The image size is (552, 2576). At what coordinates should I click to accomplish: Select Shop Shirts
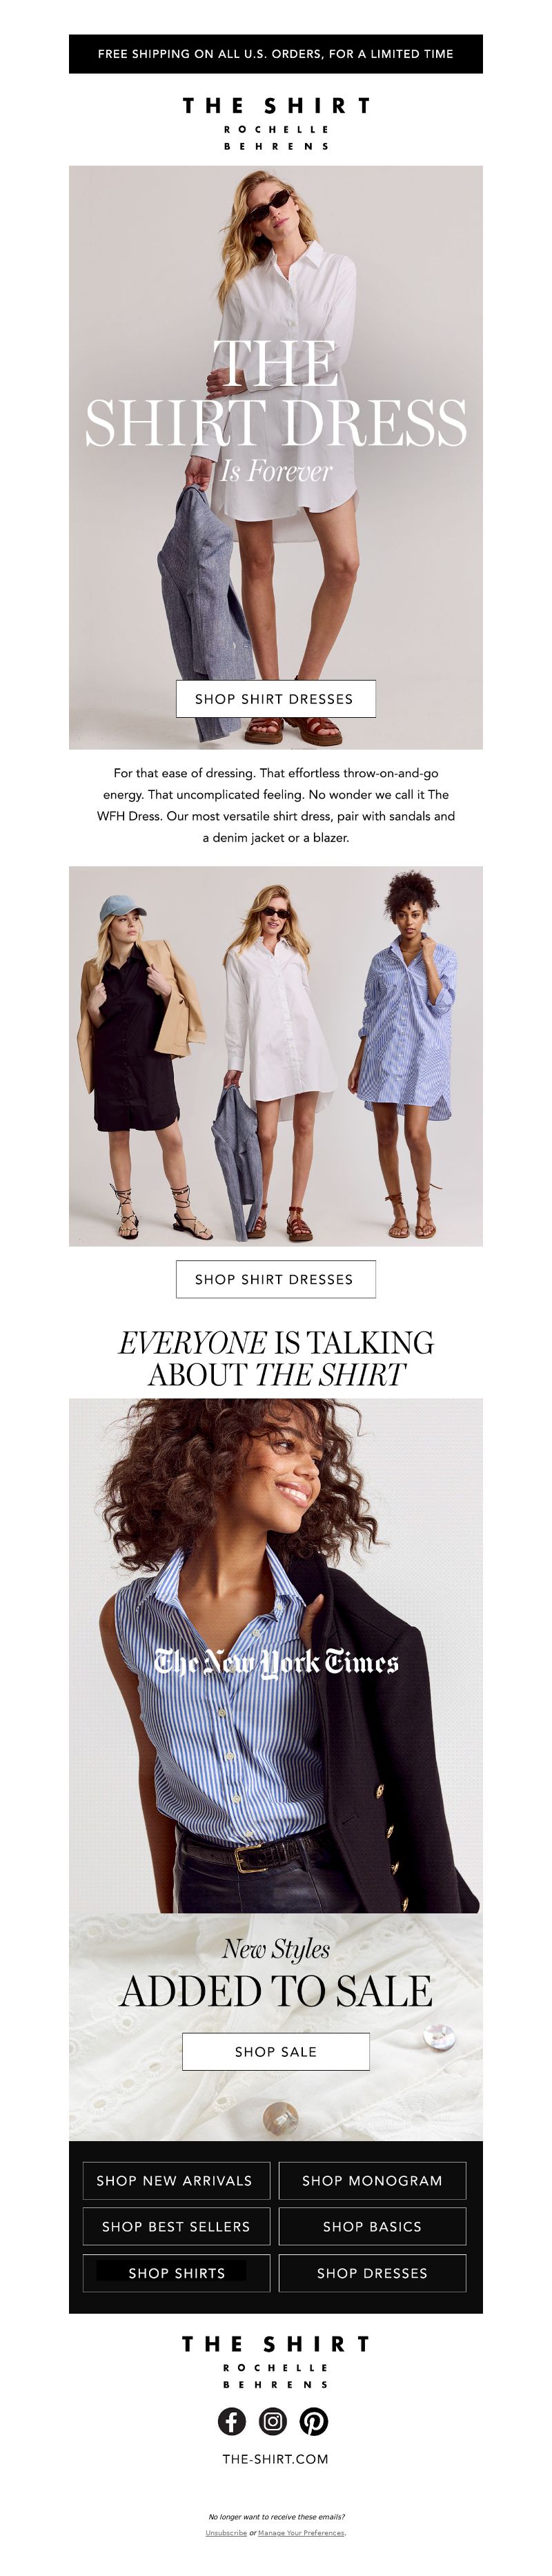click(176, 2273)
